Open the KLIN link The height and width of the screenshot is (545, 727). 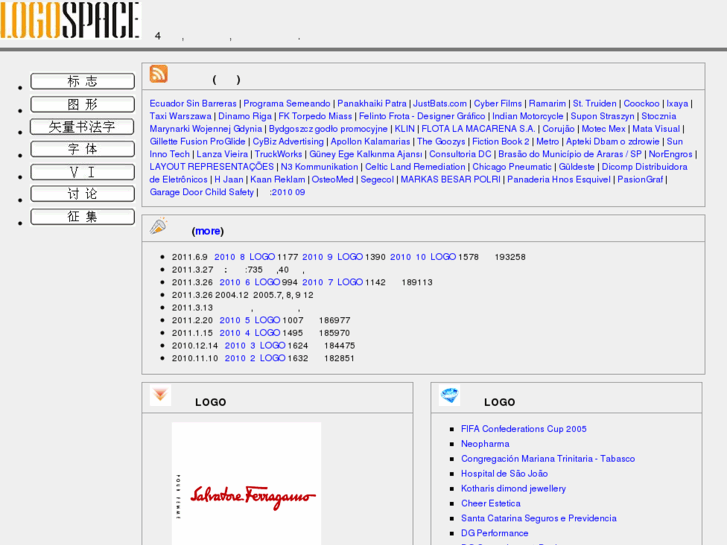(x=404, y=128)
